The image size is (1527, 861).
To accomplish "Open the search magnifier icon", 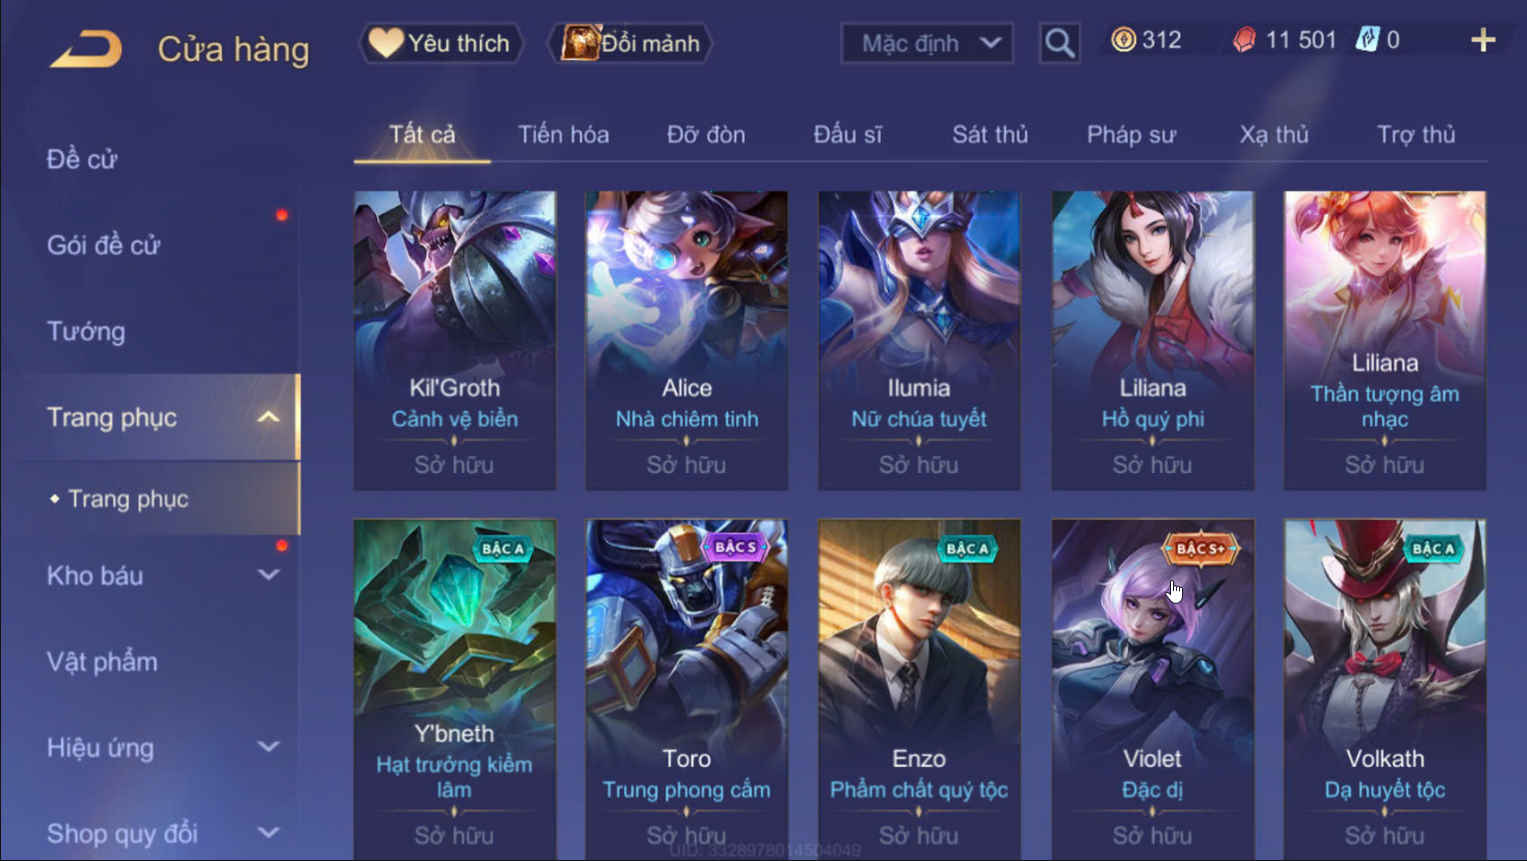I will [1059, 43].
